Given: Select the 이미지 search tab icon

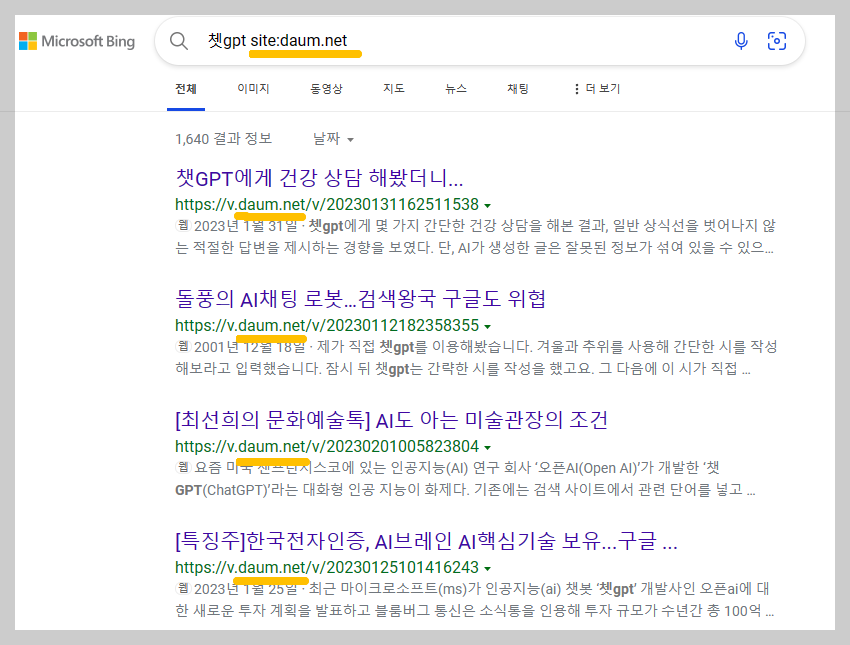Looking at the screenshot, I should 252,88.
